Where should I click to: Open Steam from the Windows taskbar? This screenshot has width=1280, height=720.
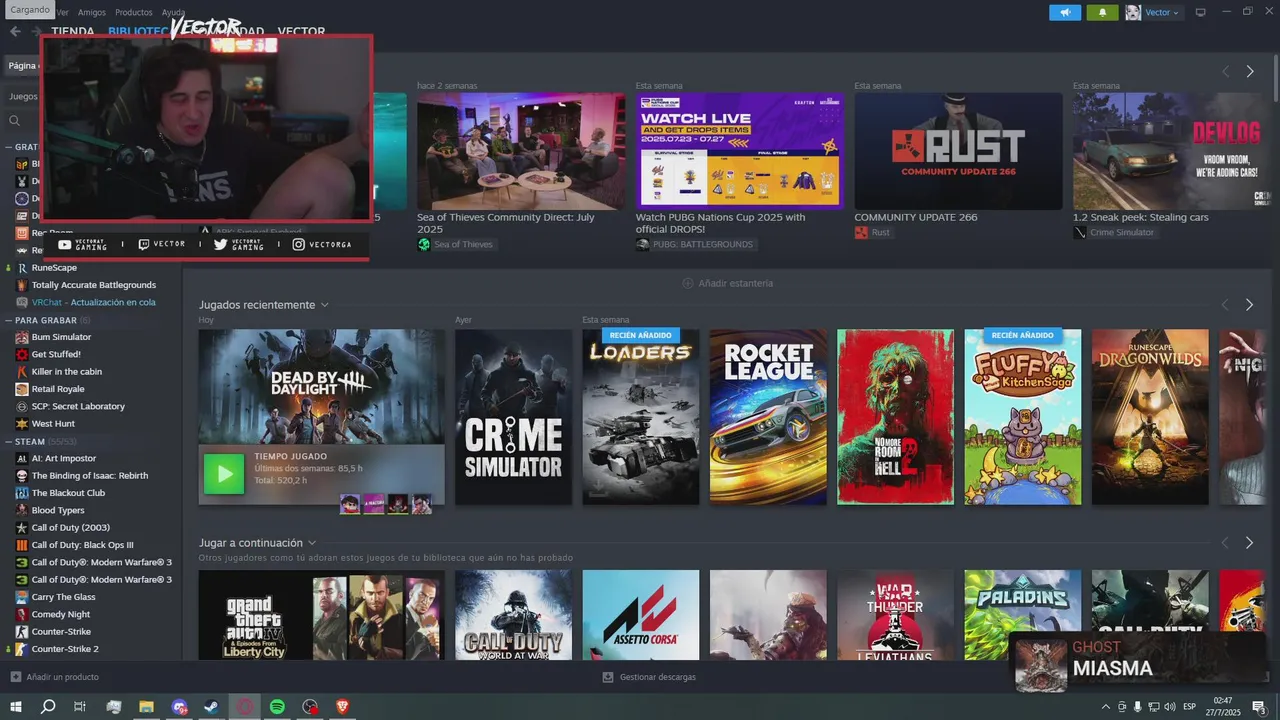pos(212,707)
